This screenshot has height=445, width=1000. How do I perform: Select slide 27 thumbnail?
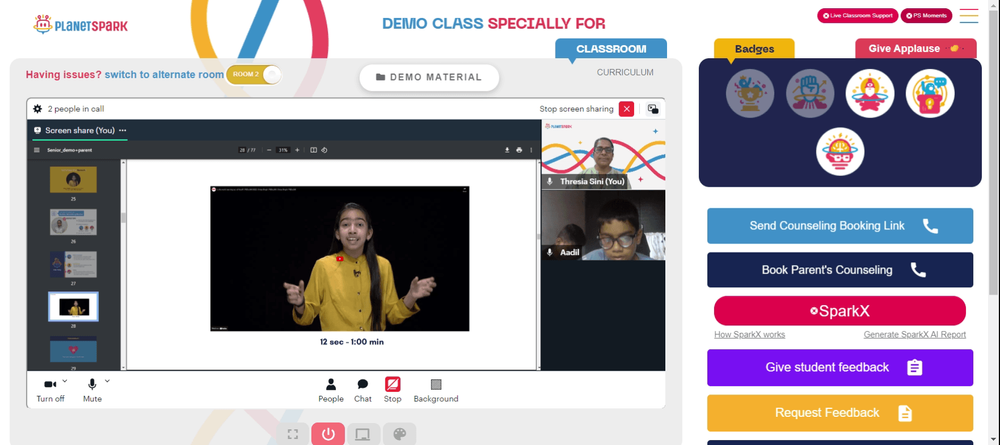coord(73,264)
